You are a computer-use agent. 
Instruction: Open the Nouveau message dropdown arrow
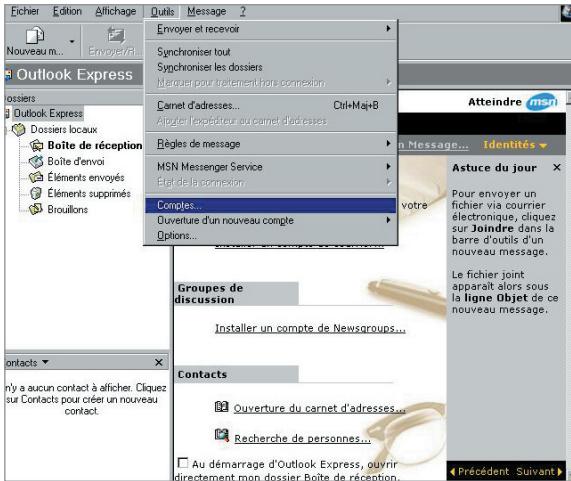(x=72, y=42)
